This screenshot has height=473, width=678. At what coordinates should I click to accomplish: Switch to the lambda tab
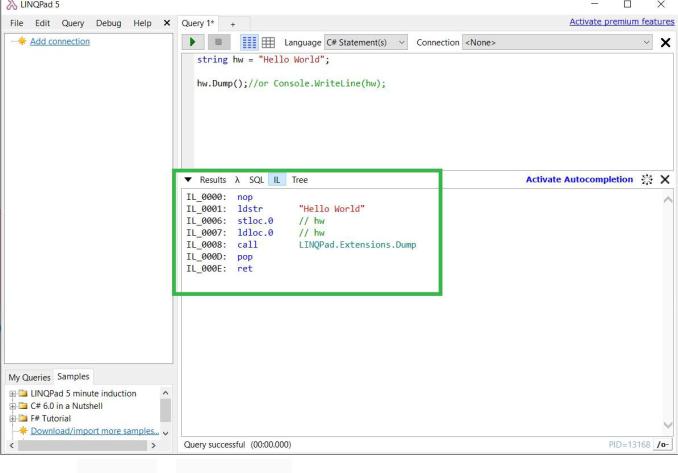[x=237, y=180]
